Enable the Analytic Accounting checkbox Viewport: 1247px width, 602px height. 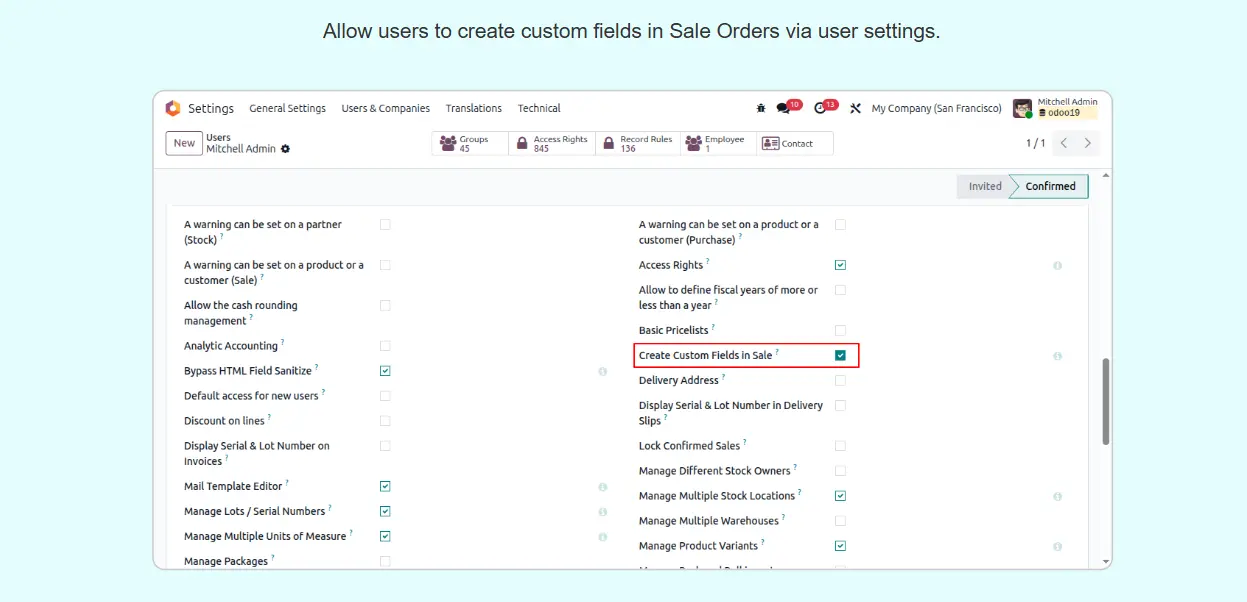(385, 346)
